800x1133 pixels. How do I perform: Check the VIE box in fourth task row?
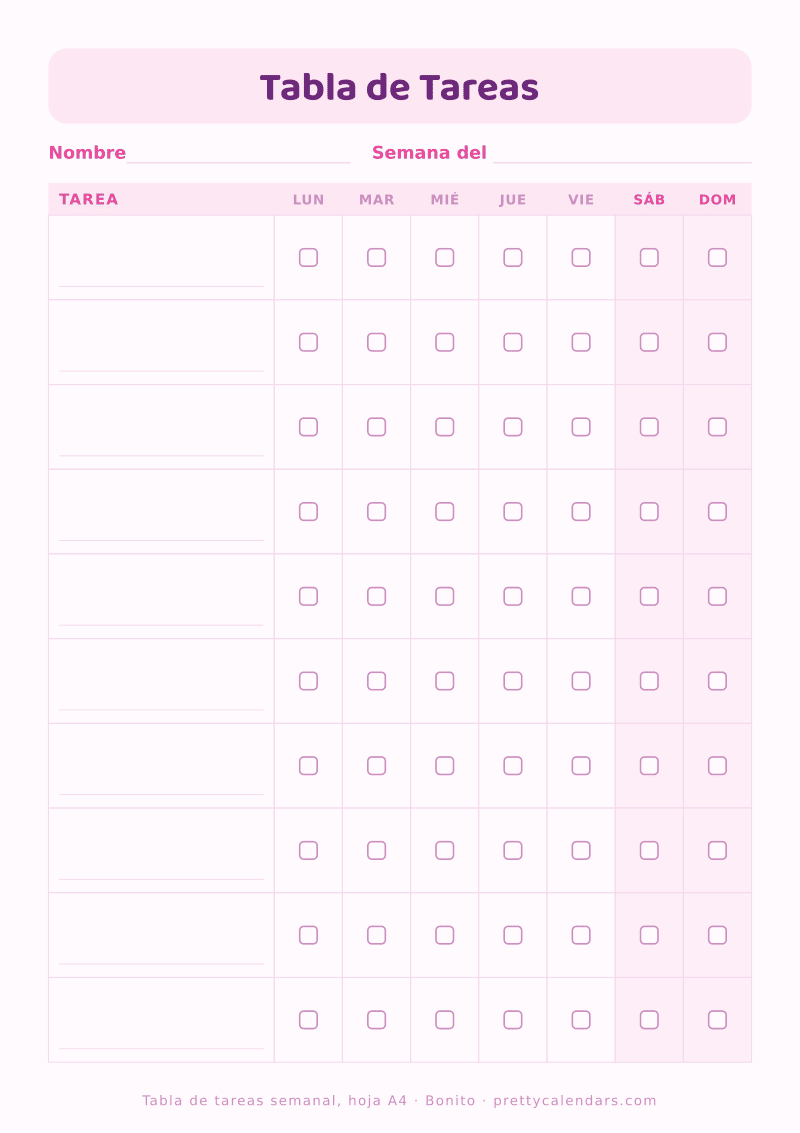581,512
